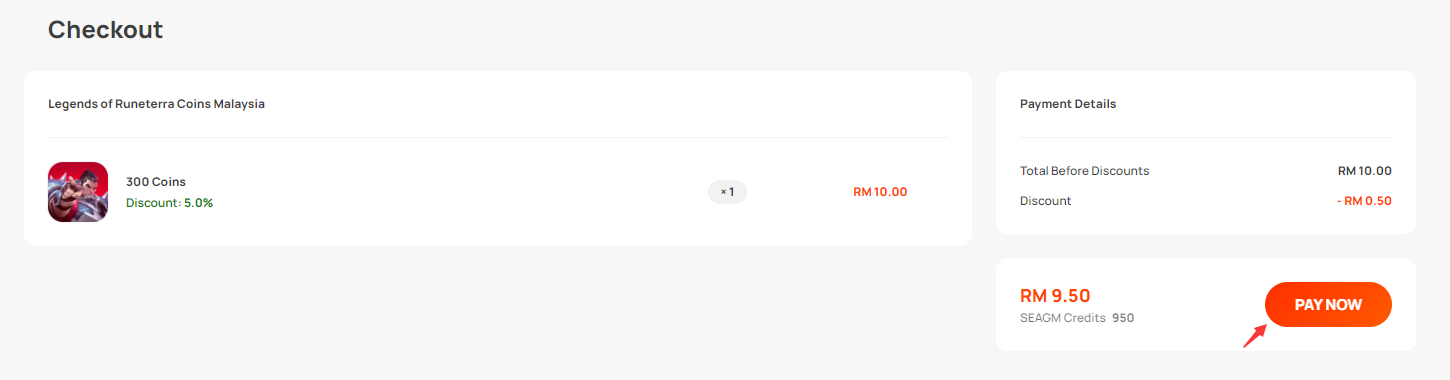Click the Checkout page heading
The image size is (1450, 380).
(105, 30)
